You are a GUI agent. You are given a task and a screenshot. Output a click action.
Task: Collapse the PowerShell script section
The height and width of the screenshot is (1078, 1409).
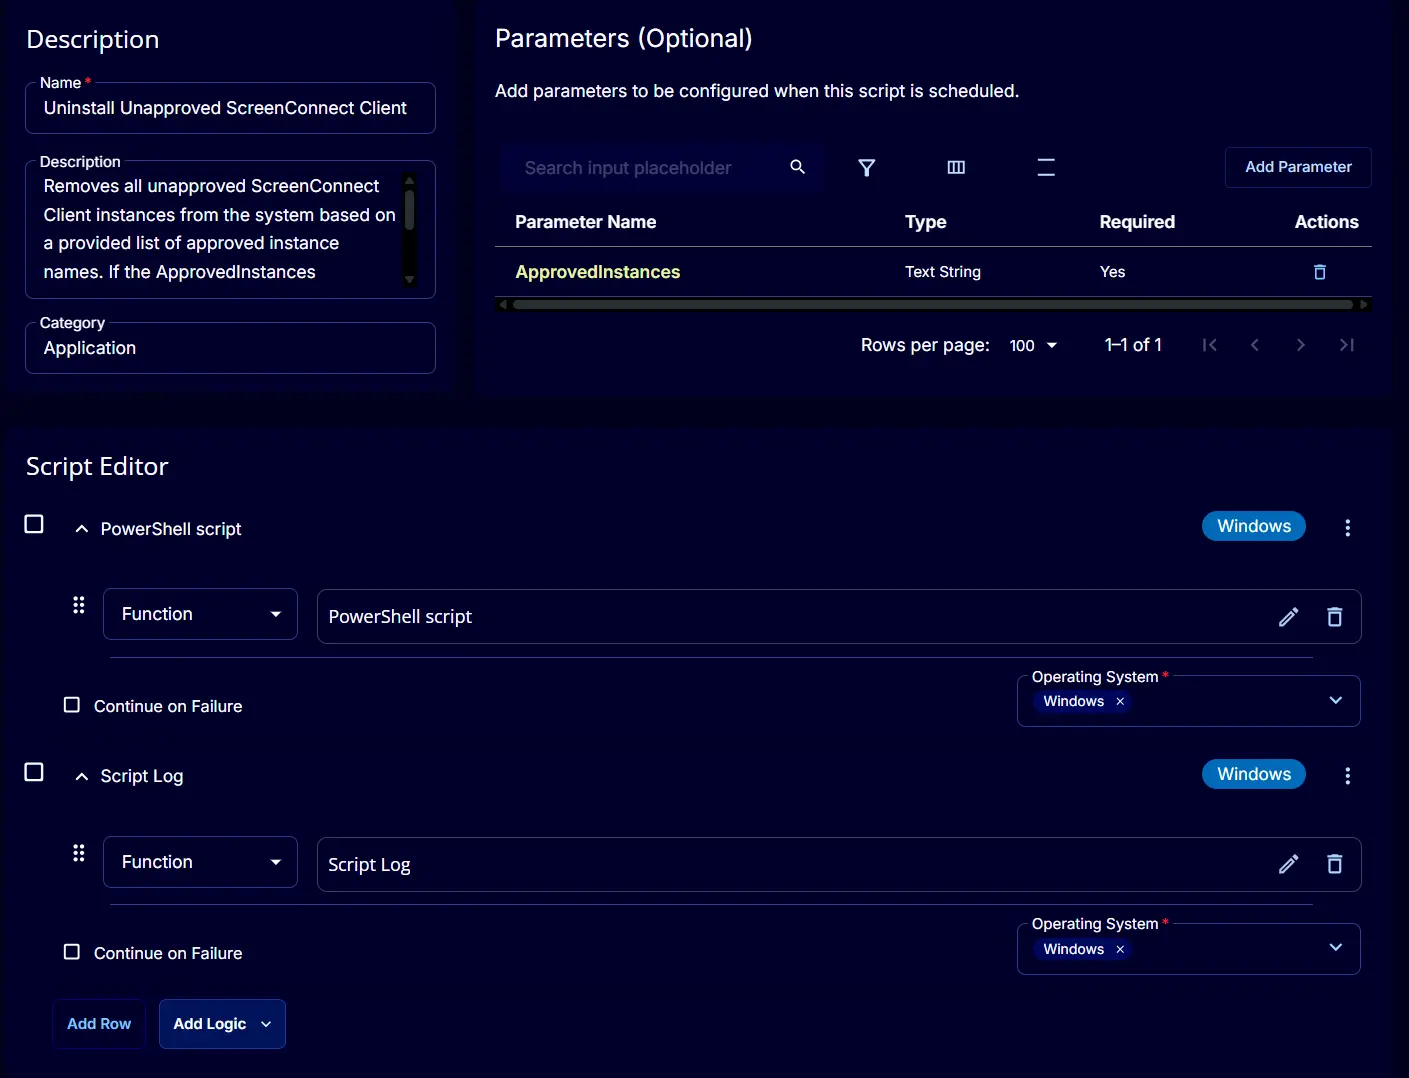[82, 529]
